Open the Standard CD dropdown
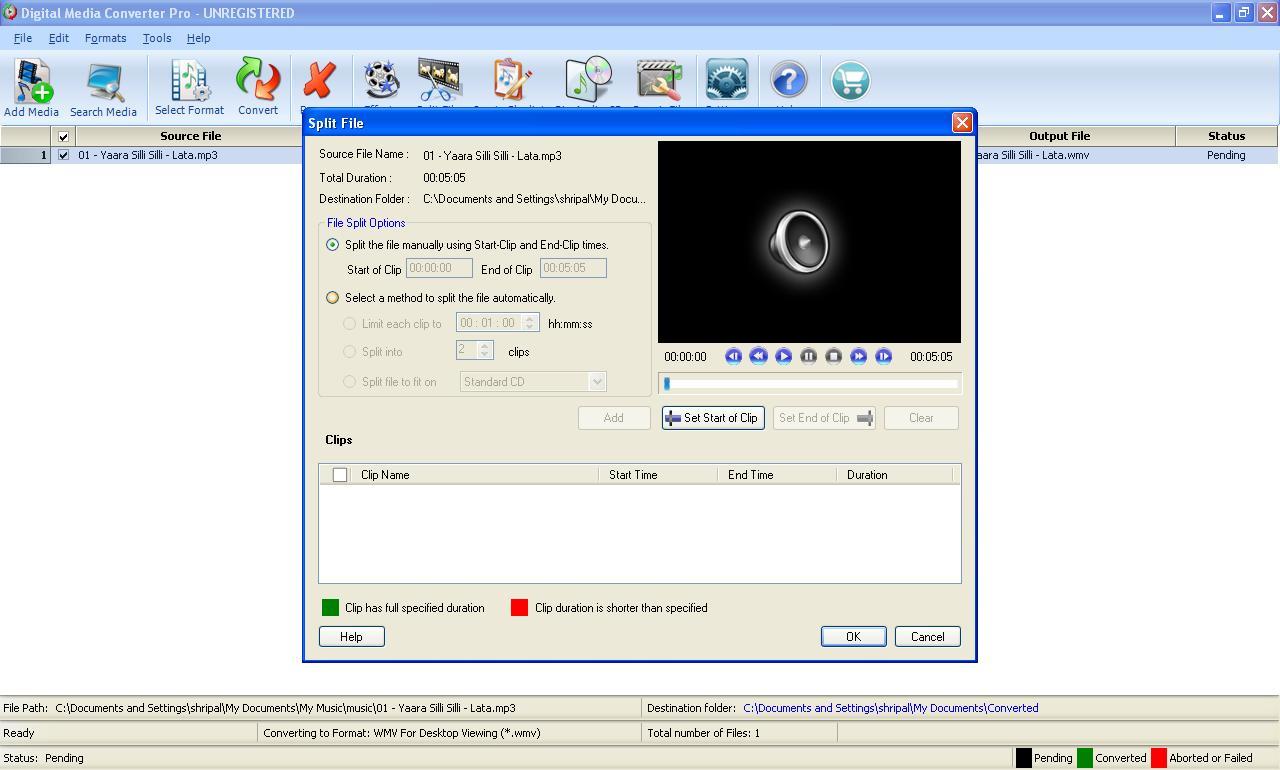The image size is (1280, 770). click(597, 382)
